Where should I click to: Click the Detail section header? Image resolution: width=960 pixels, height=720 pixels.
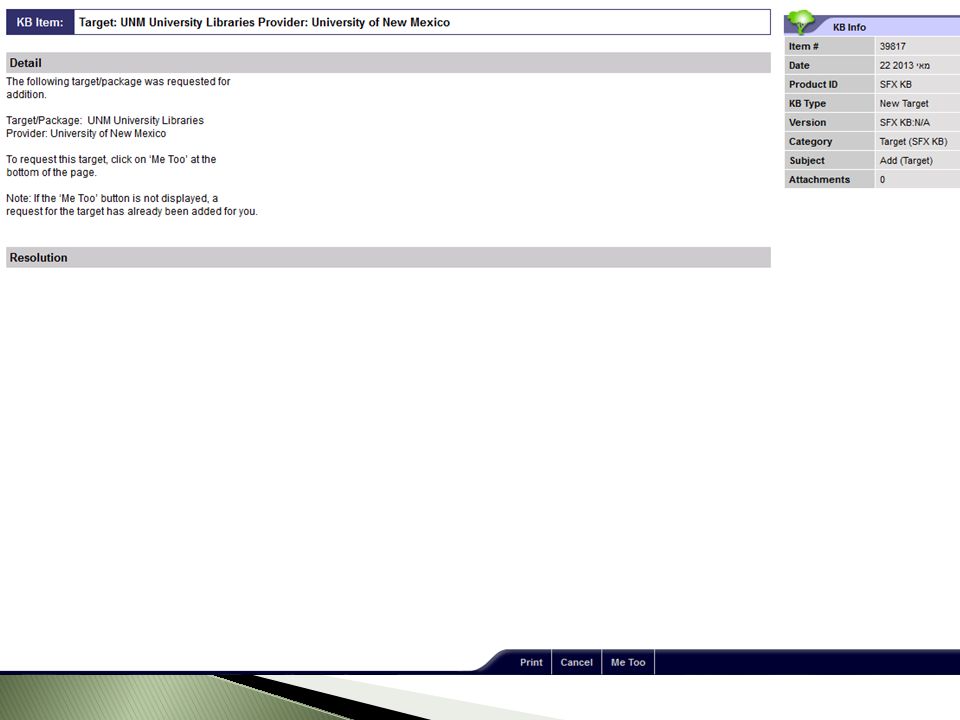point(388,62)
